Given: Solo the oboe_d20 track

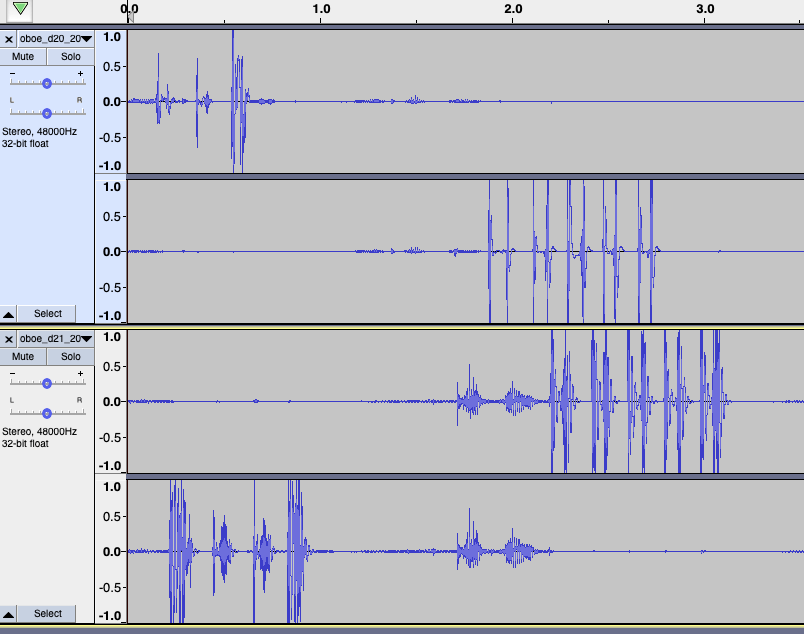Looking at the screenshot, I should point(71,56).
